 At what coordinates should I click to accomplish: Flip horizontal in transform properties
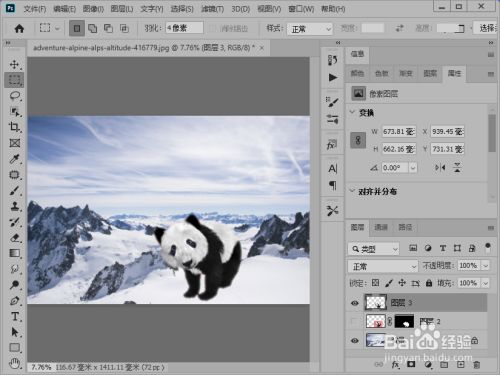click(x=440, y=168)
